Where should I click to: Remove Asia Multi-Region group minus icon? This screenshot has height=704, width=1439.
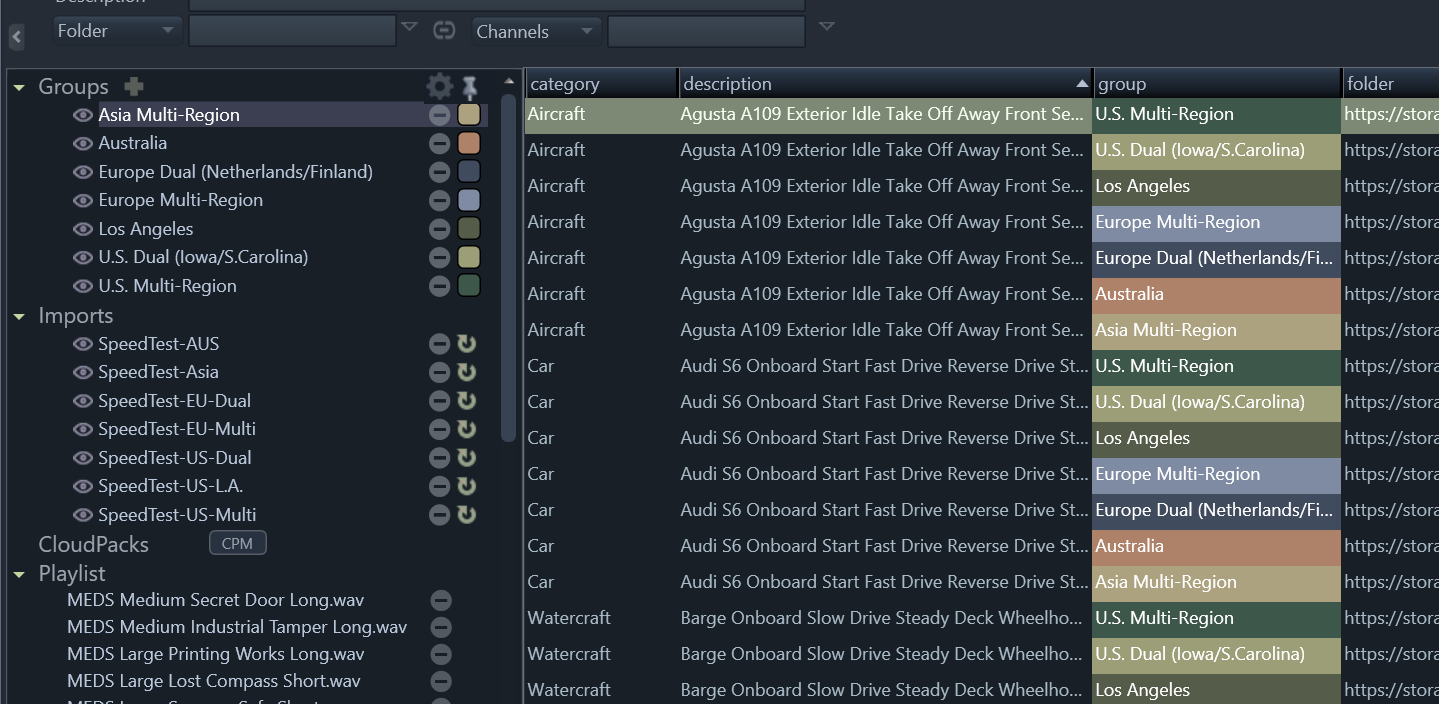(x=439, y=115)
